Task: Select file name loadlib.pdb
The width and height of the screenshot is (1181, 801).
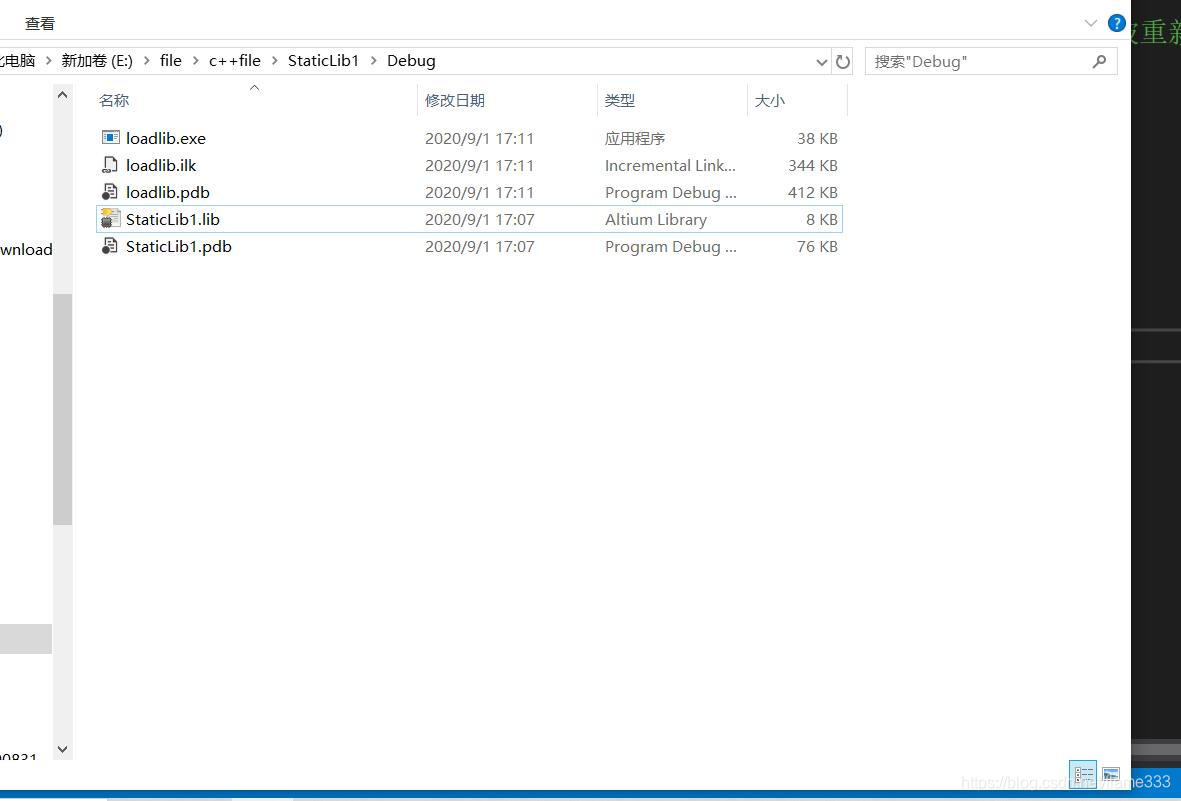Action: point(168,193)
